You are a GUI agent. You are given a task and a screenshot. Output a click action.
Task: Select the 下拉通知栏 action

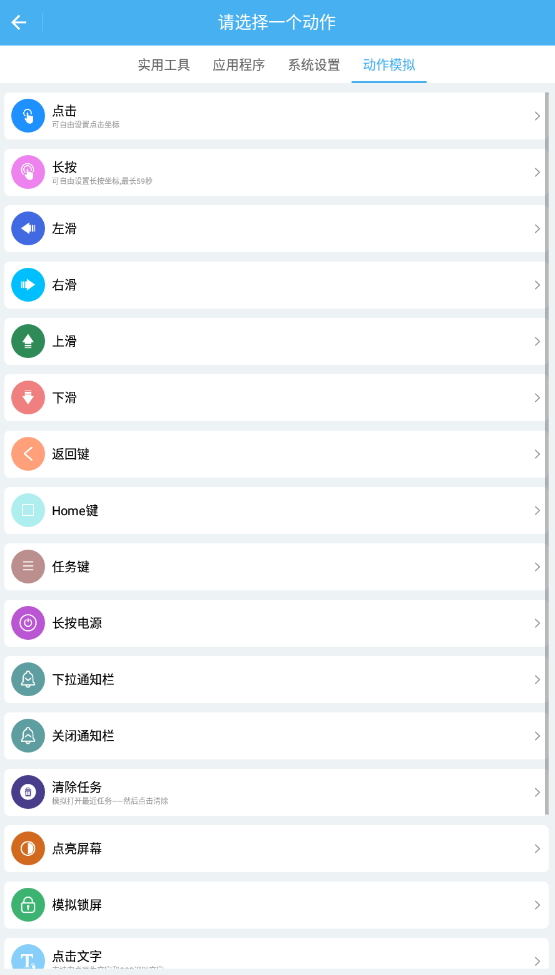pos(276,680)
